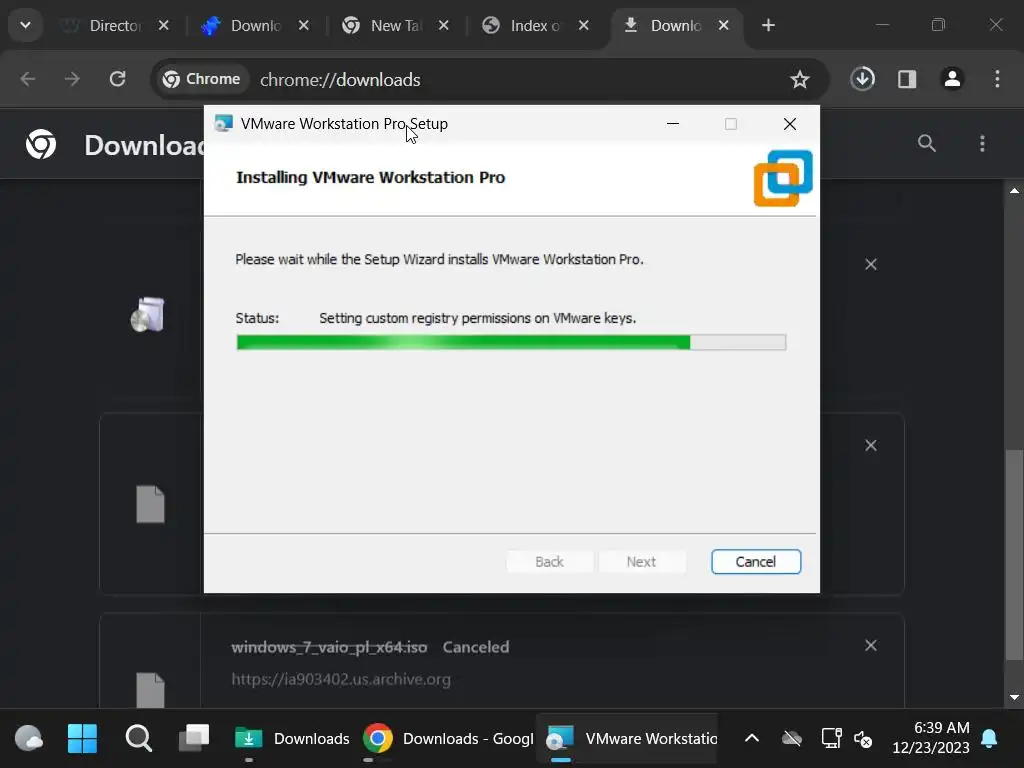Open Chrome tab search dropdown arrow
1024x768 pixels.
25,25
